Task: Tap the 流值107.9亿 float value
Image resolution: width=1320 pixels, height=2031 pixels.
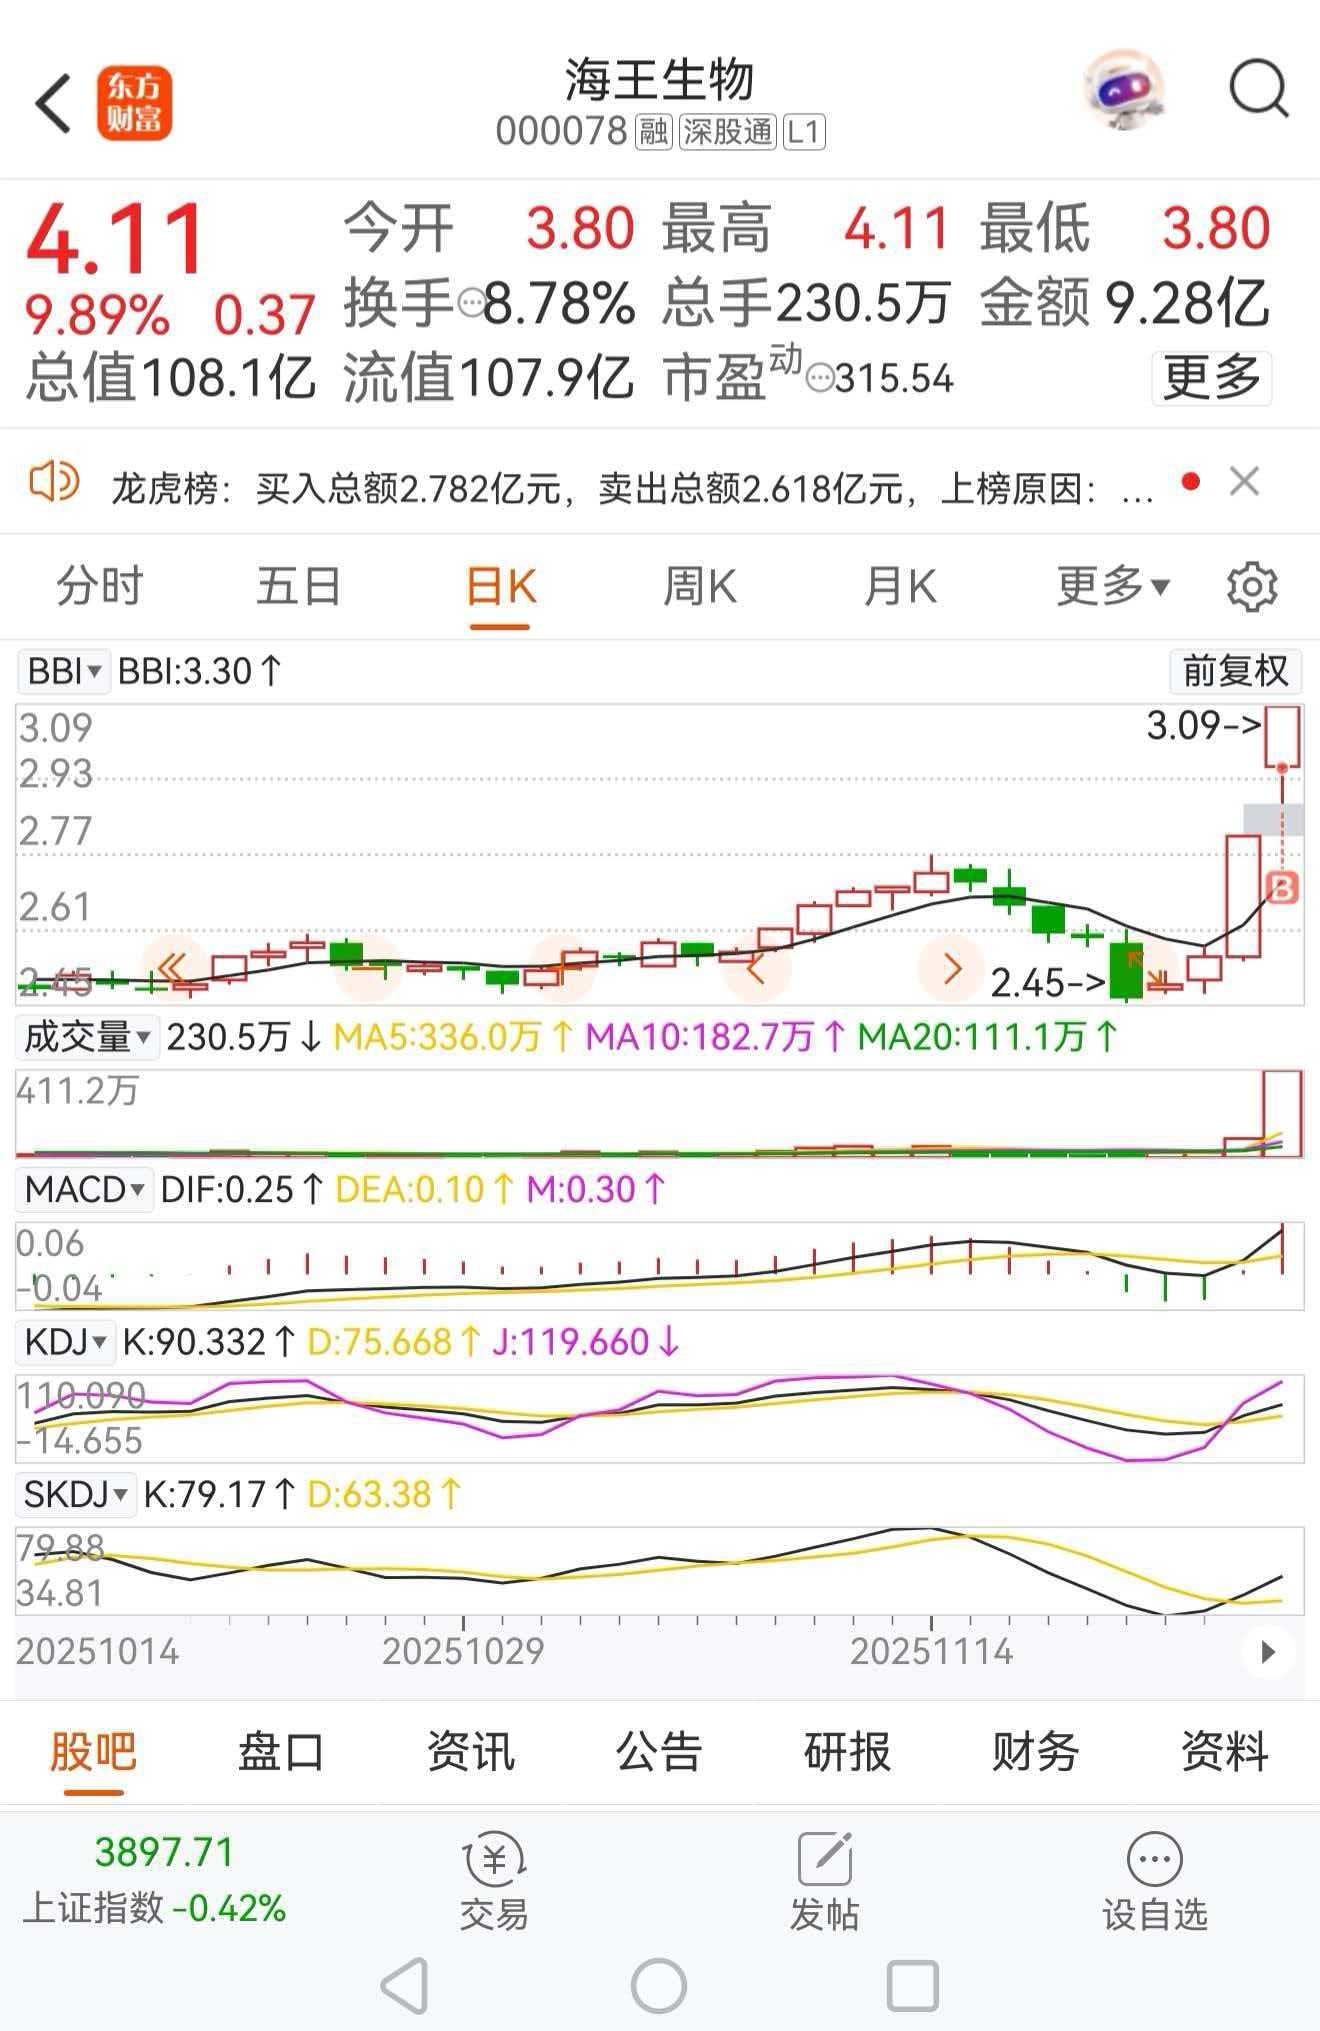Action: 489,378
